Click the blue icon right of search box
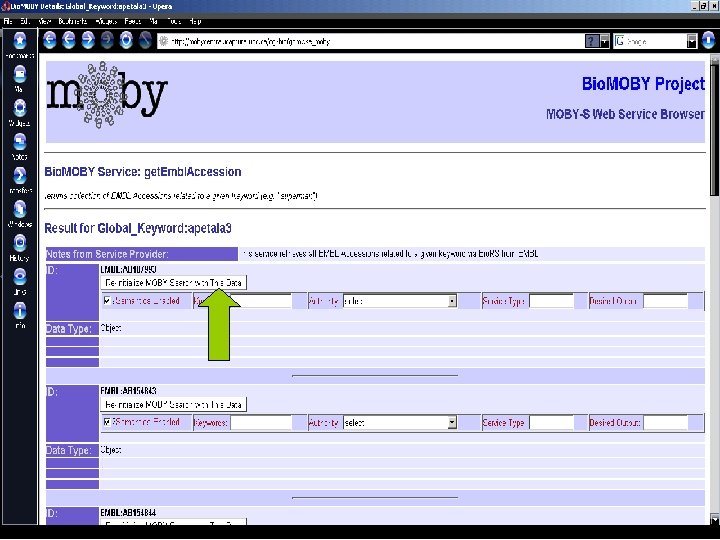The width and height of the screenshot is (720, 540). 709,41
